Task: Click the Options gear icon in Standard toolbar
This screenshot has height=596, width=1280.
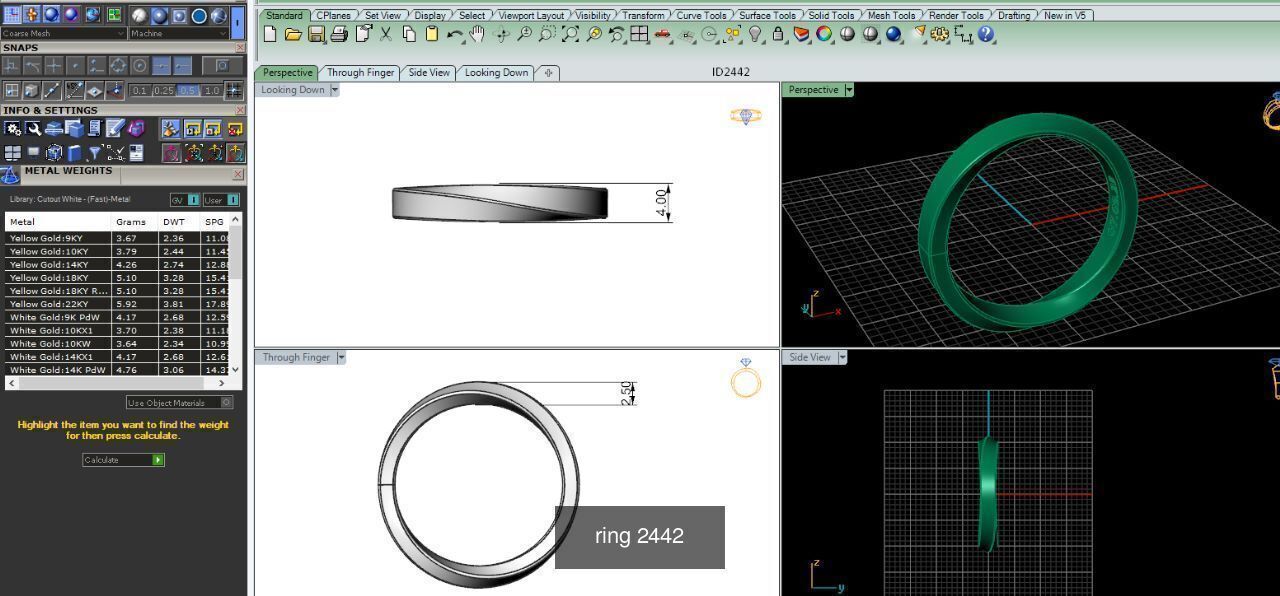Action: pyautogui.click(x=940, y=34)
